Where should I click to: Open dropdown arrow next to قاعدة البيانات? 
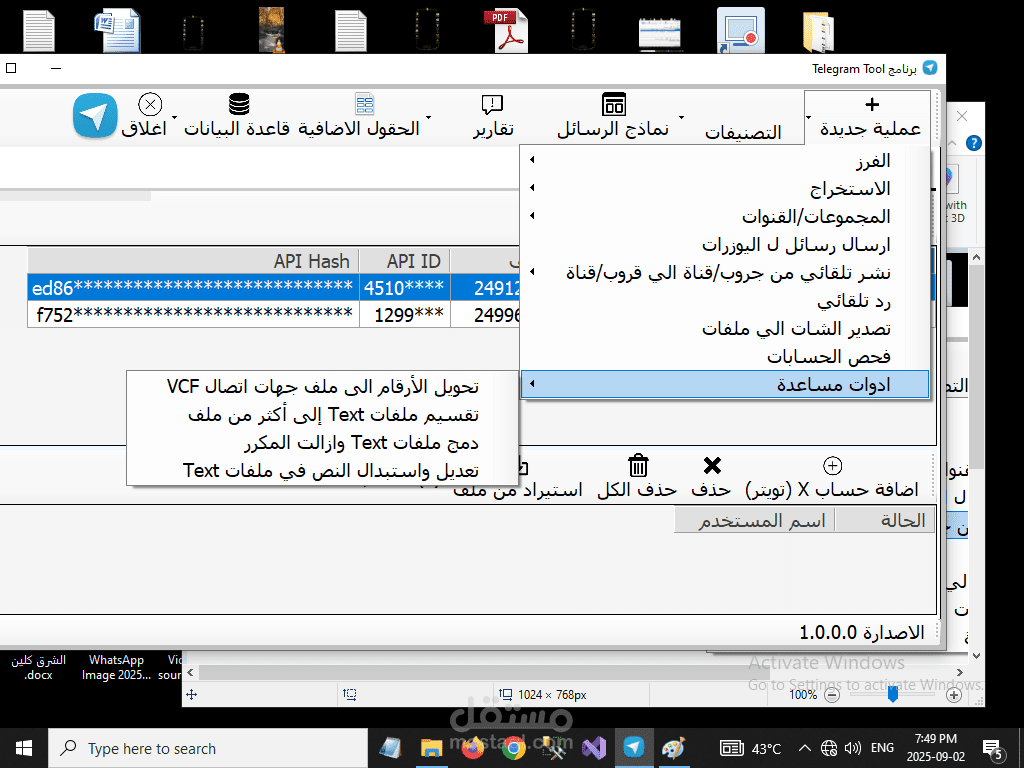point(174,118)
